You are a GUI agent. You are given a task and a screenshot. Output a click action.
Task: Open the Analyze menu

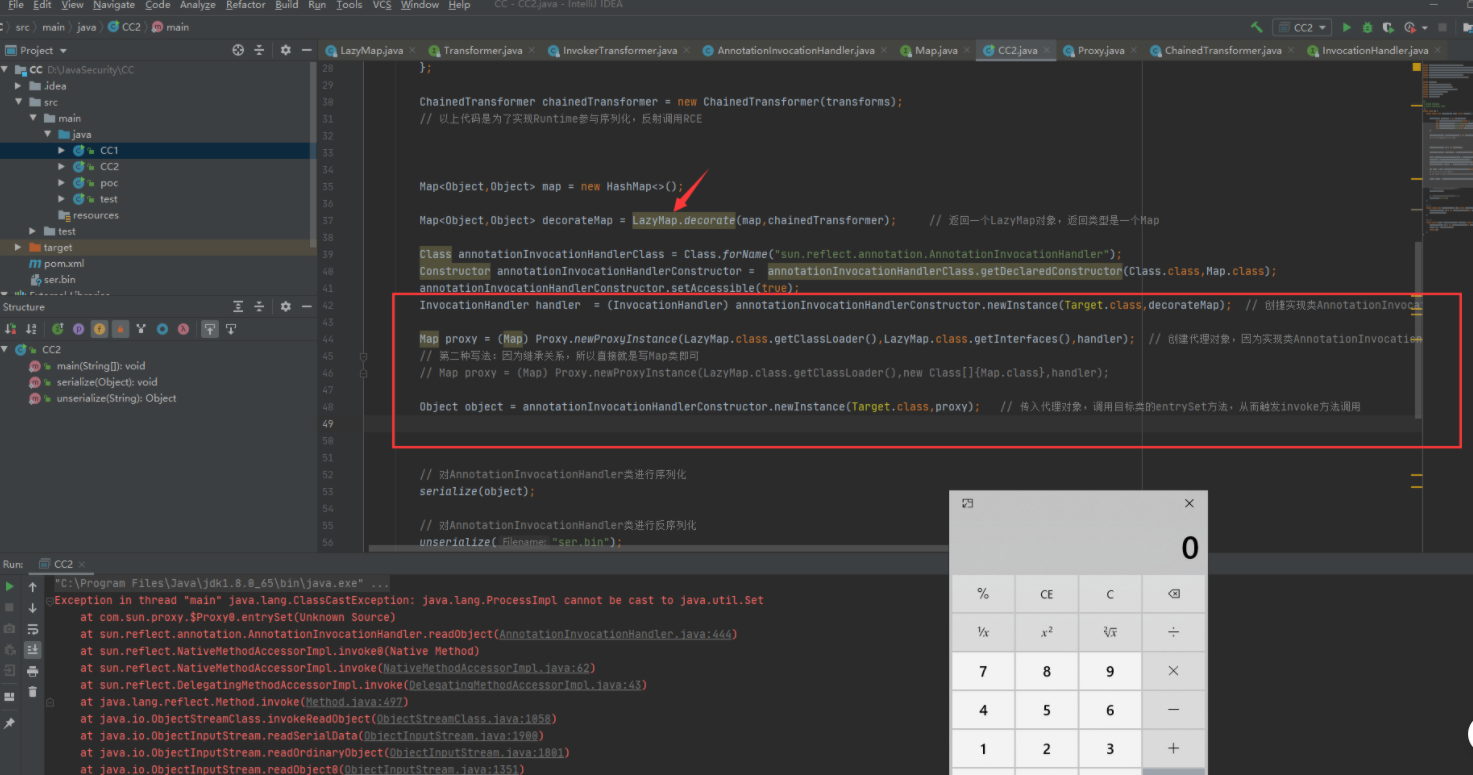tap(197, 5)
